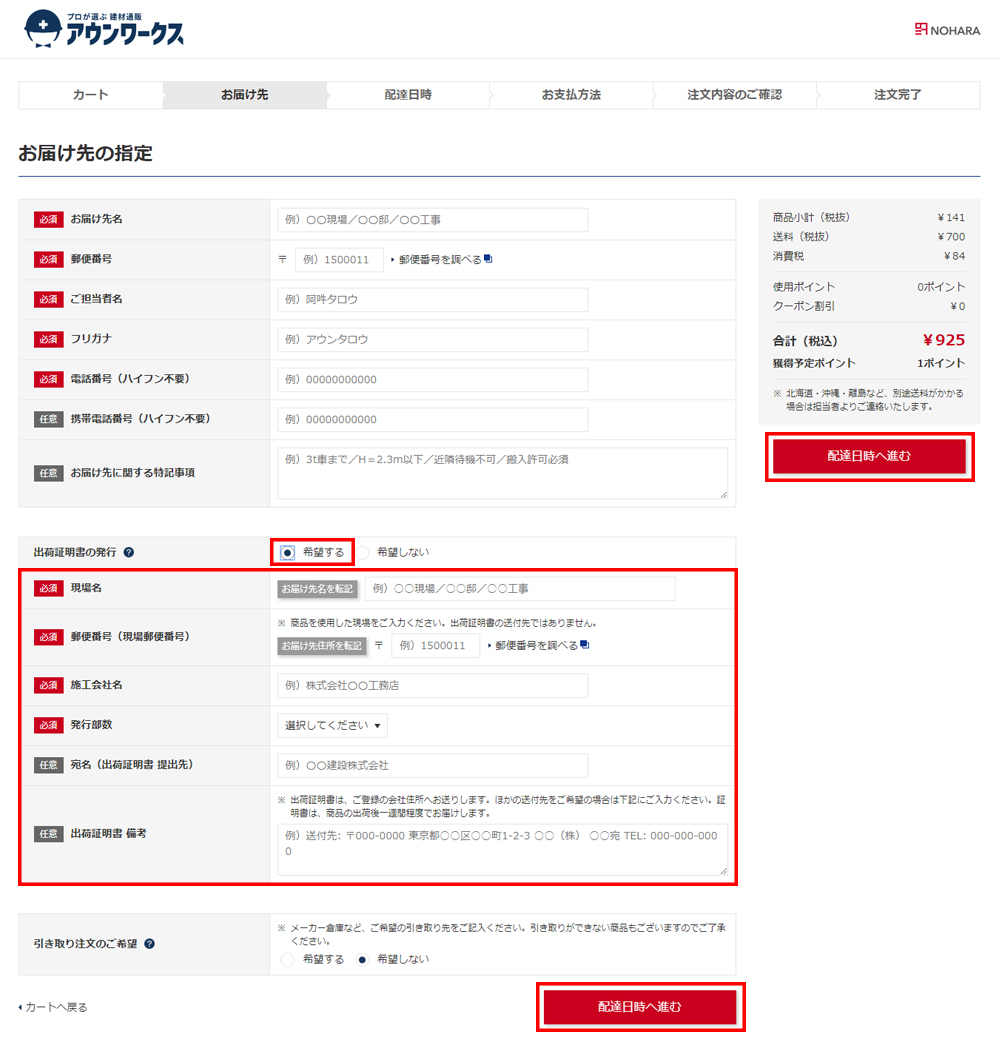Click the お届け先名を転記 button

click(x=318, y=589)
